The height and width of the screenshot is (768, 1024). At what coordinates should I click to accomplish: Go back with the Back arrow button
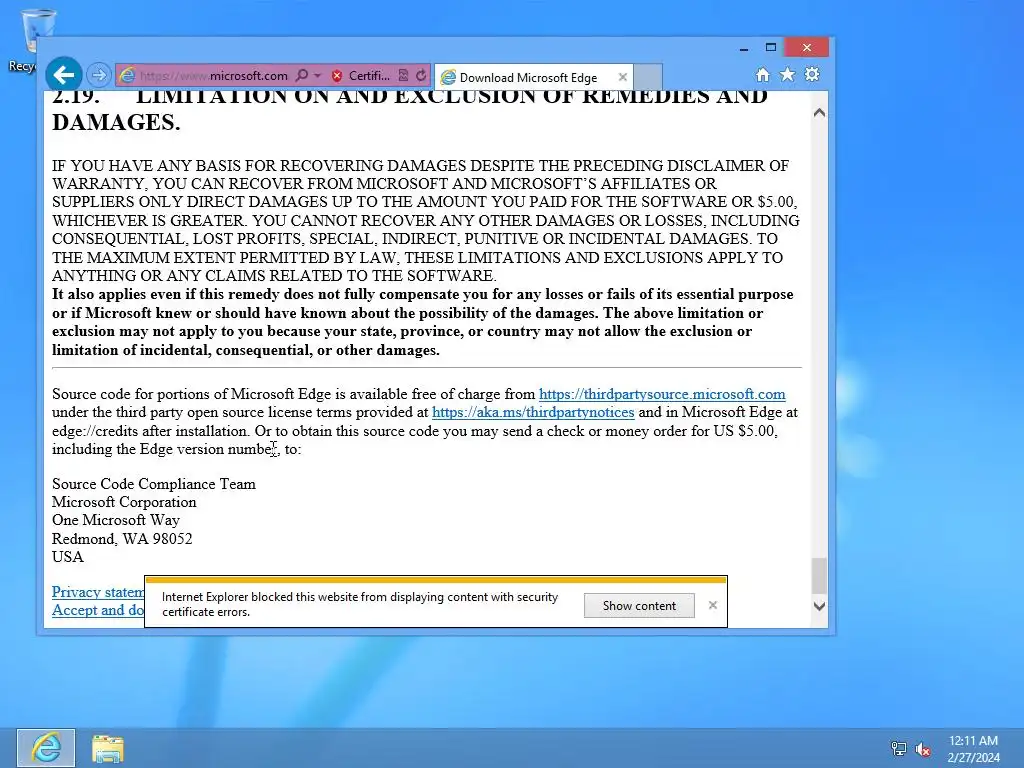pyautogui.click(x=64, y=75)
